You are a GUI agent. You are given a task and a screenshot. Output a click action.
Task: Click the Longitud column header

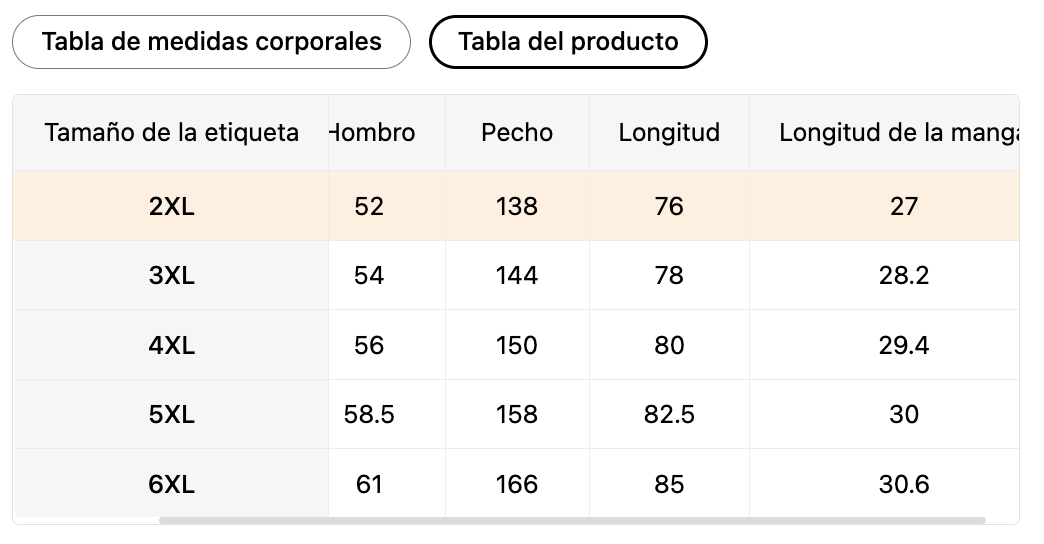[x=669, y=133]
